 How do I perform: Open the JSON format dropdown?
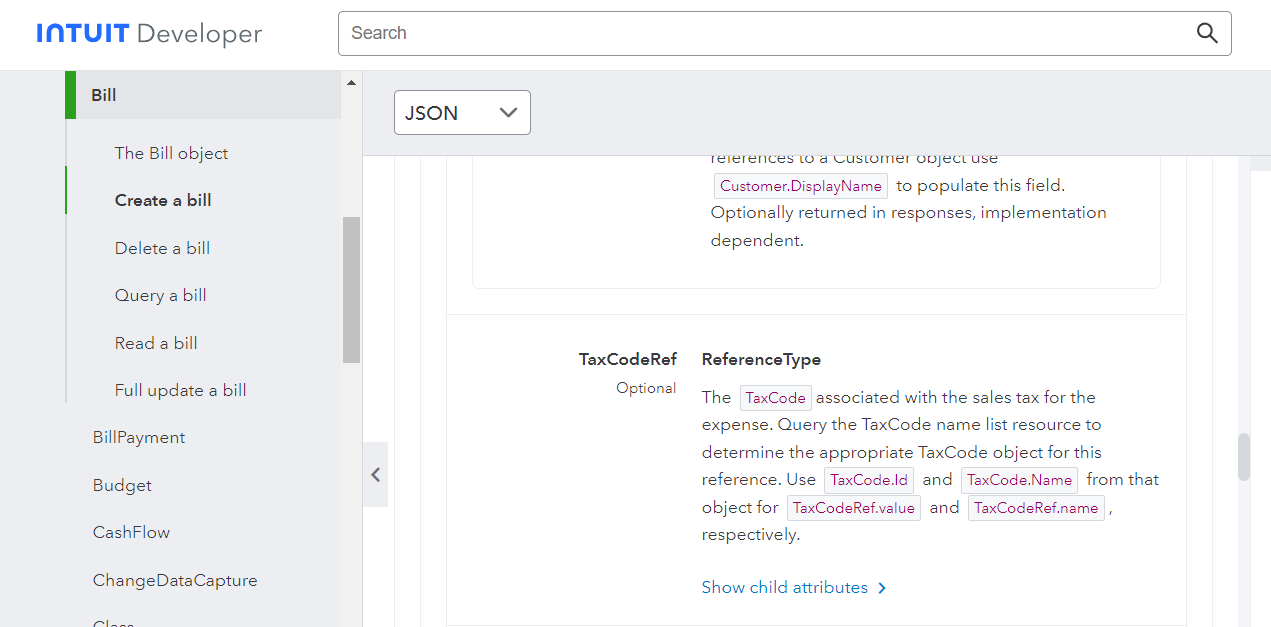(462, 113)
